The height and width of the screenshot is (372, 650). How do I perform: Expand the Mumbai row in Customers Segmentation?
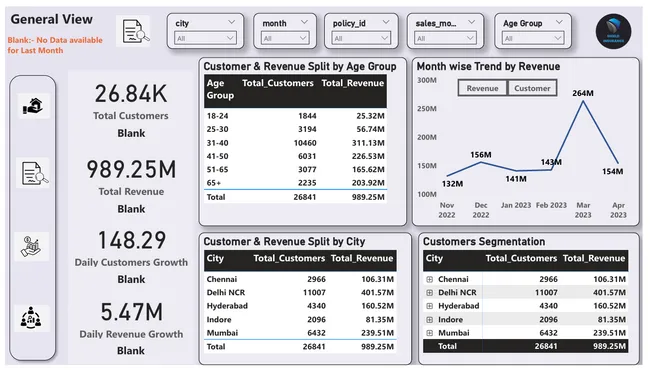429,333
